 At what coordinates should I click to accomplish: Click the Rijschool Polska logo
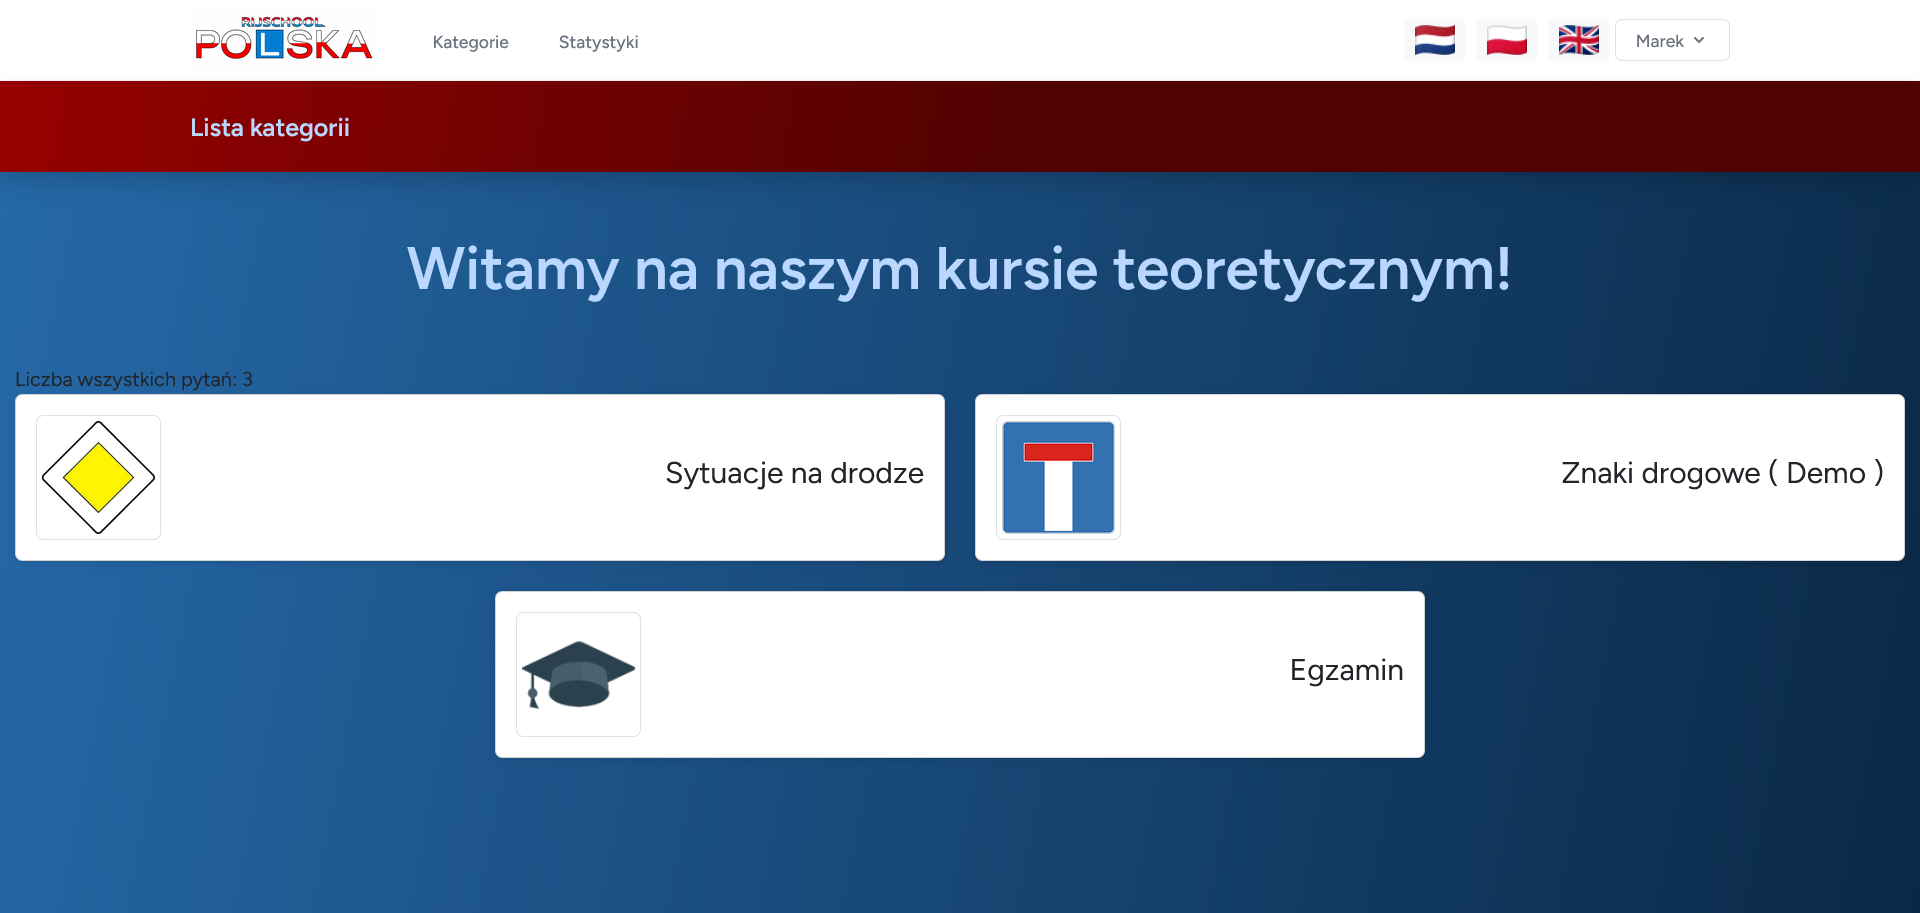coord(283,40)
